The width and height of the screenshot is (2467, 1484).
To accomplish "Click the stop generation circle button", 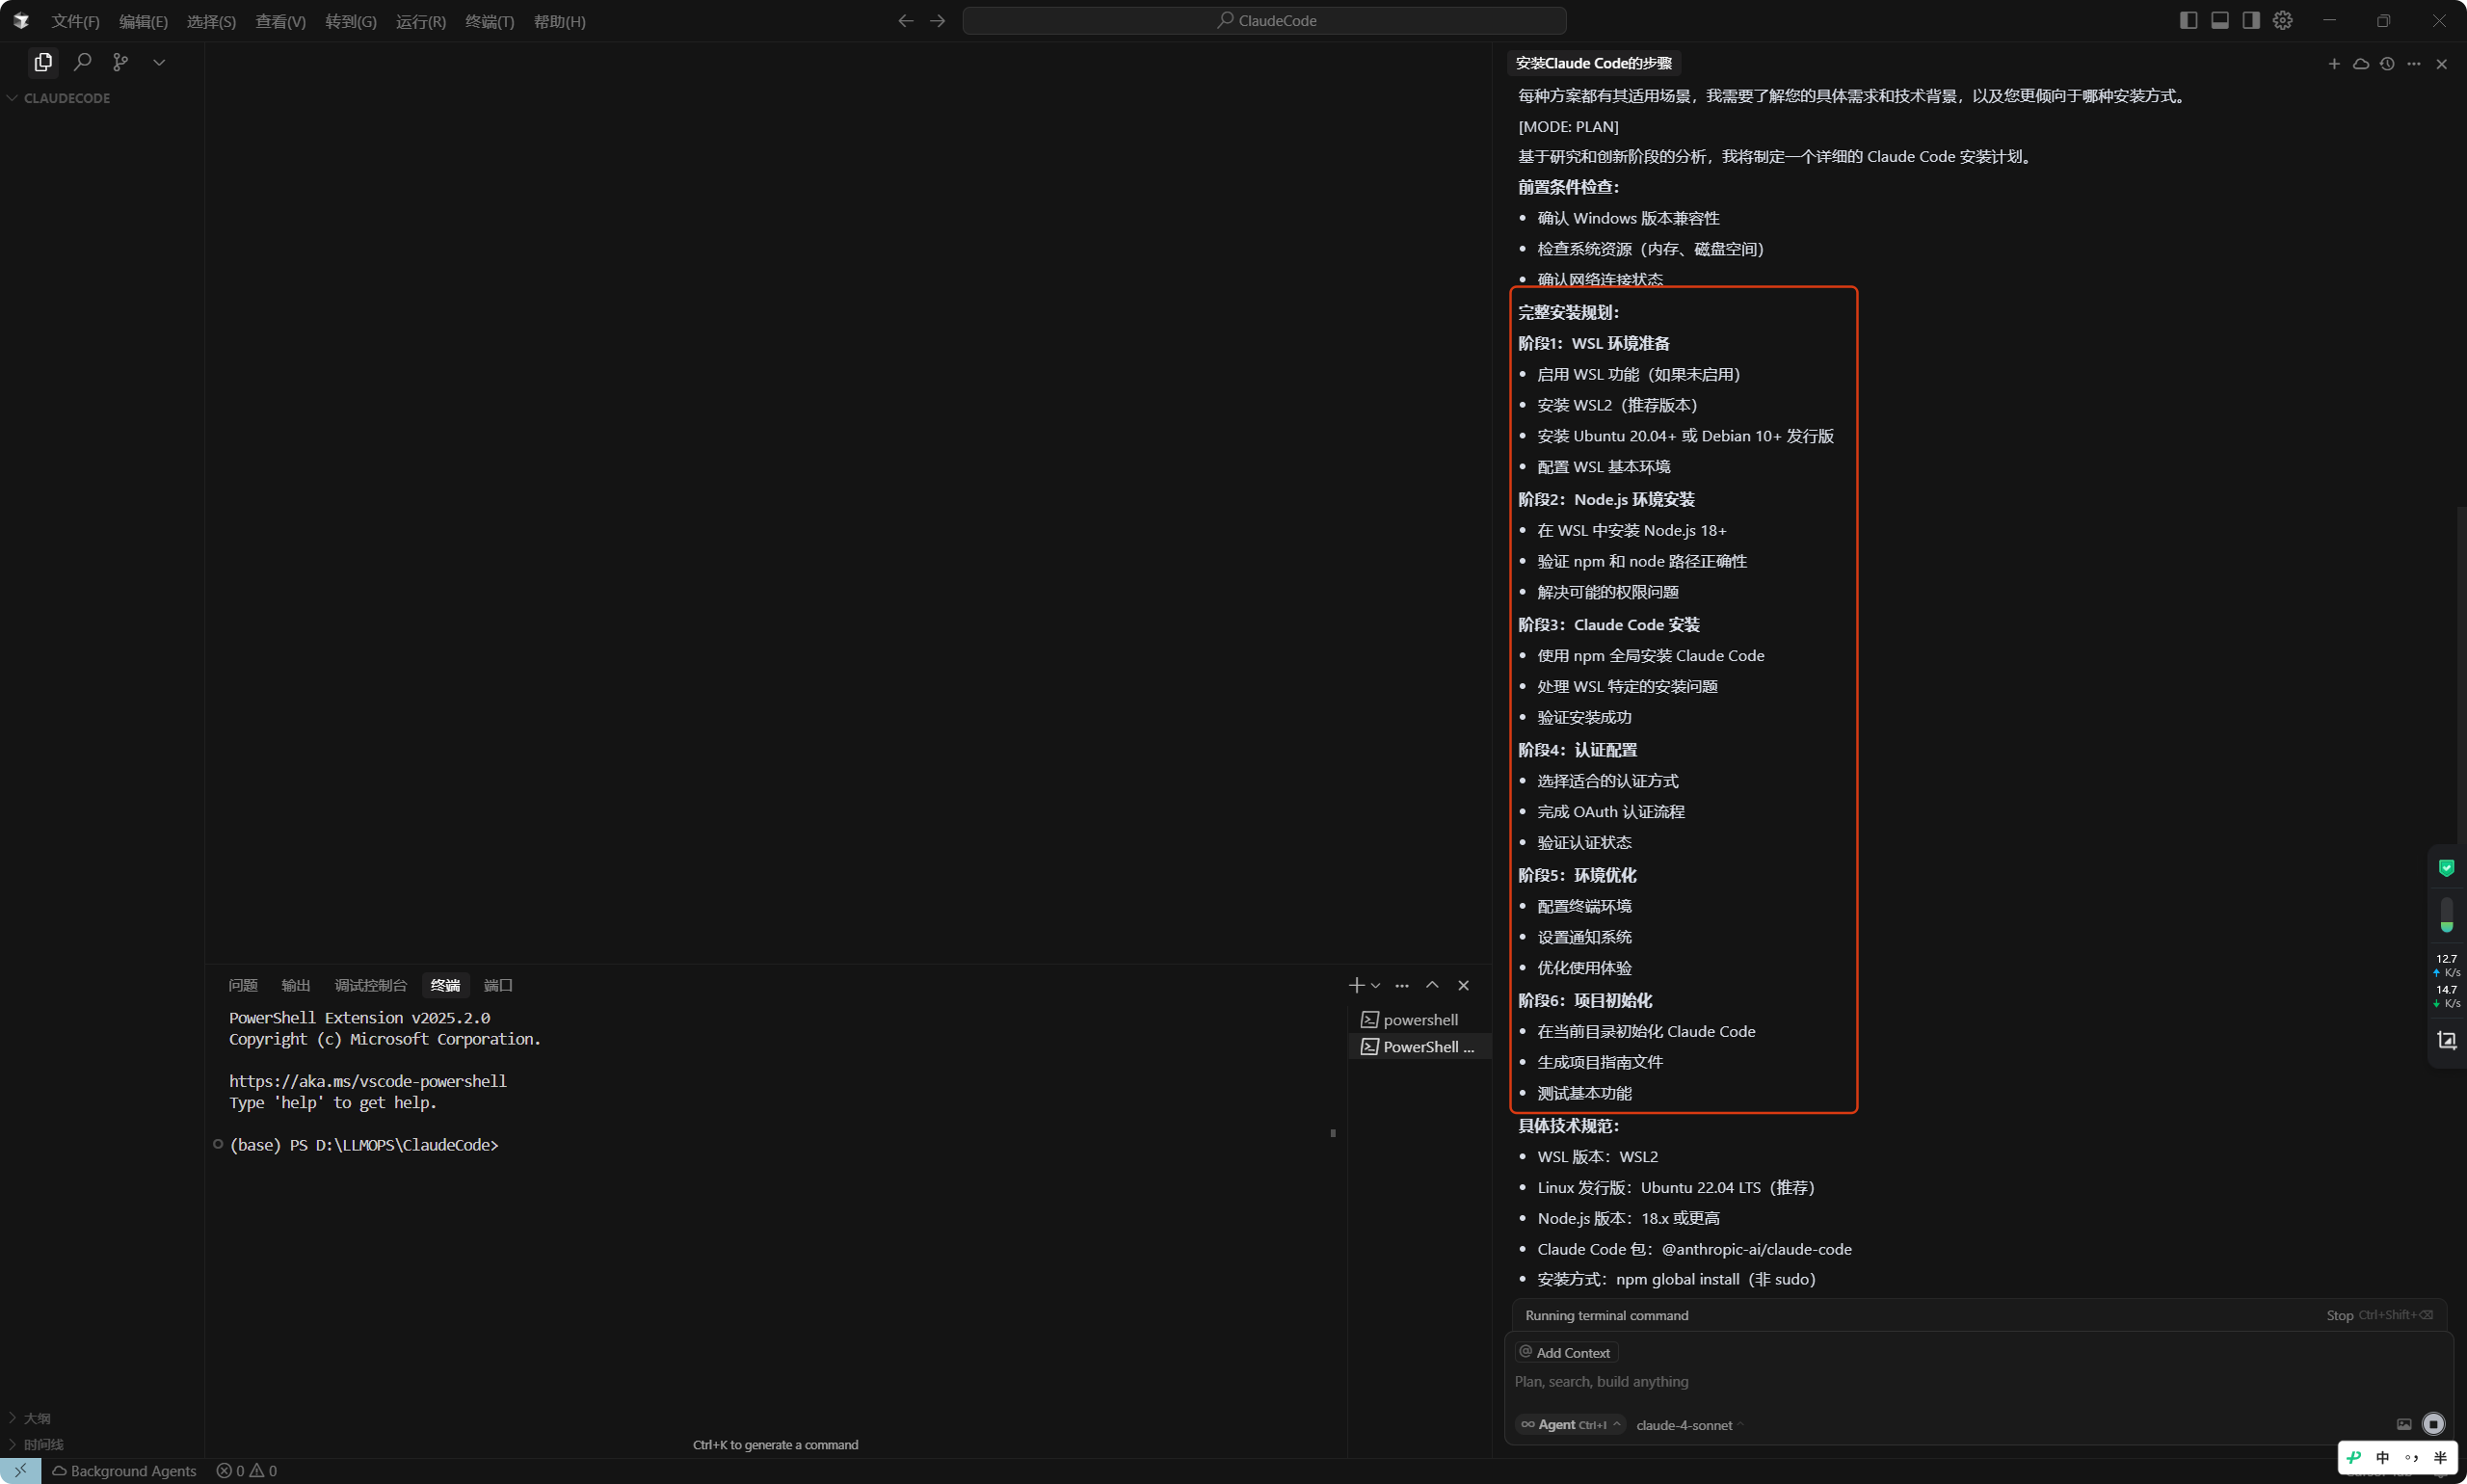I will [x=2434, y=1424].
